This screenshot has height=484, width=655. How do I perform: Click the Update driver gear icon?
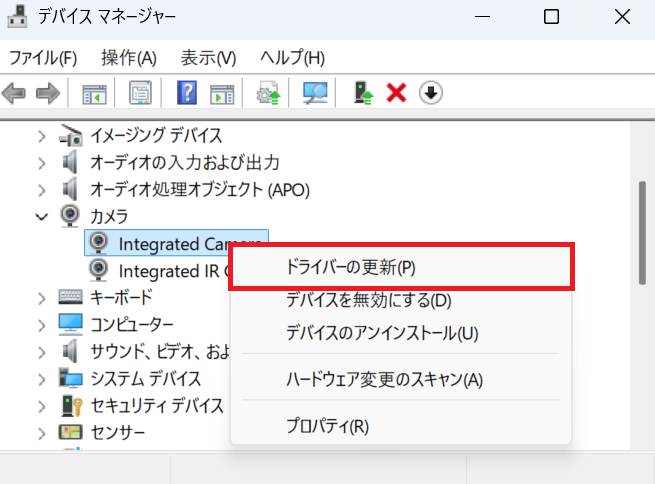268,93
